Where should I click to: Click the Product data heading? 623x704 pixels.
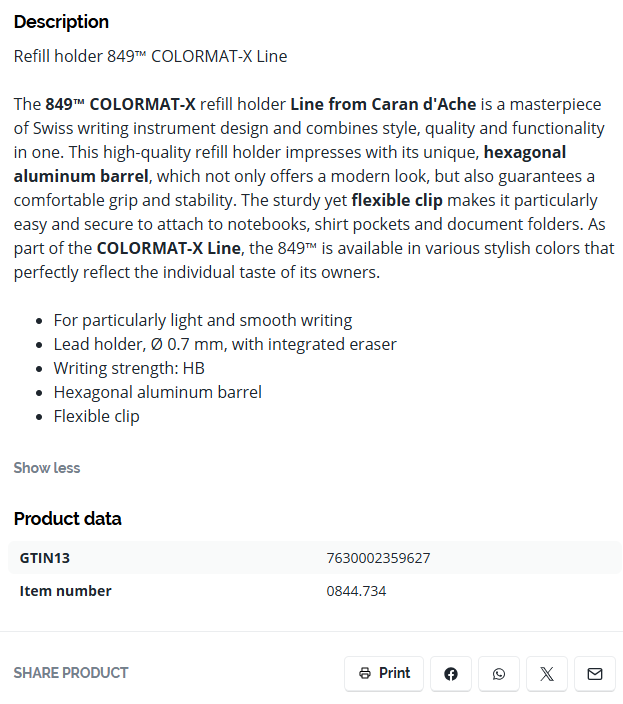coord(67,519)
